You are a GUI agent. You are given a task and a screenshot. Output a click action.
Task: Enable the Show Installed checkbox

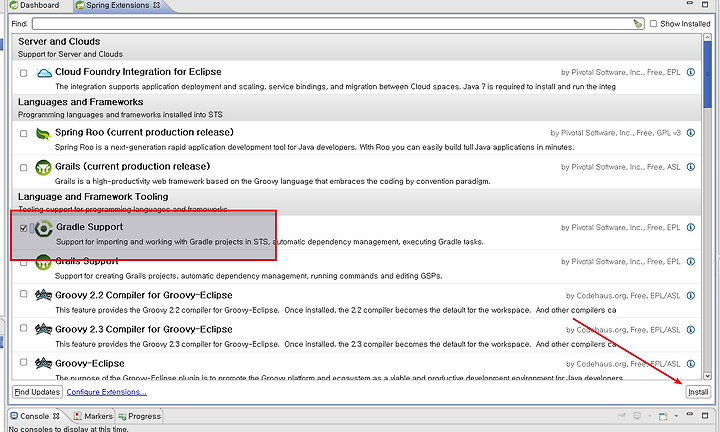coord(653,23)
